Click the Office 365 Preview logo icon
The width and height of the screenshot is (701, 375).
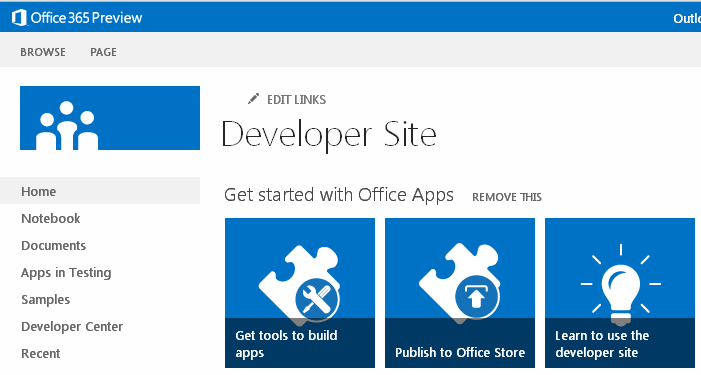(x=19, y=18)
